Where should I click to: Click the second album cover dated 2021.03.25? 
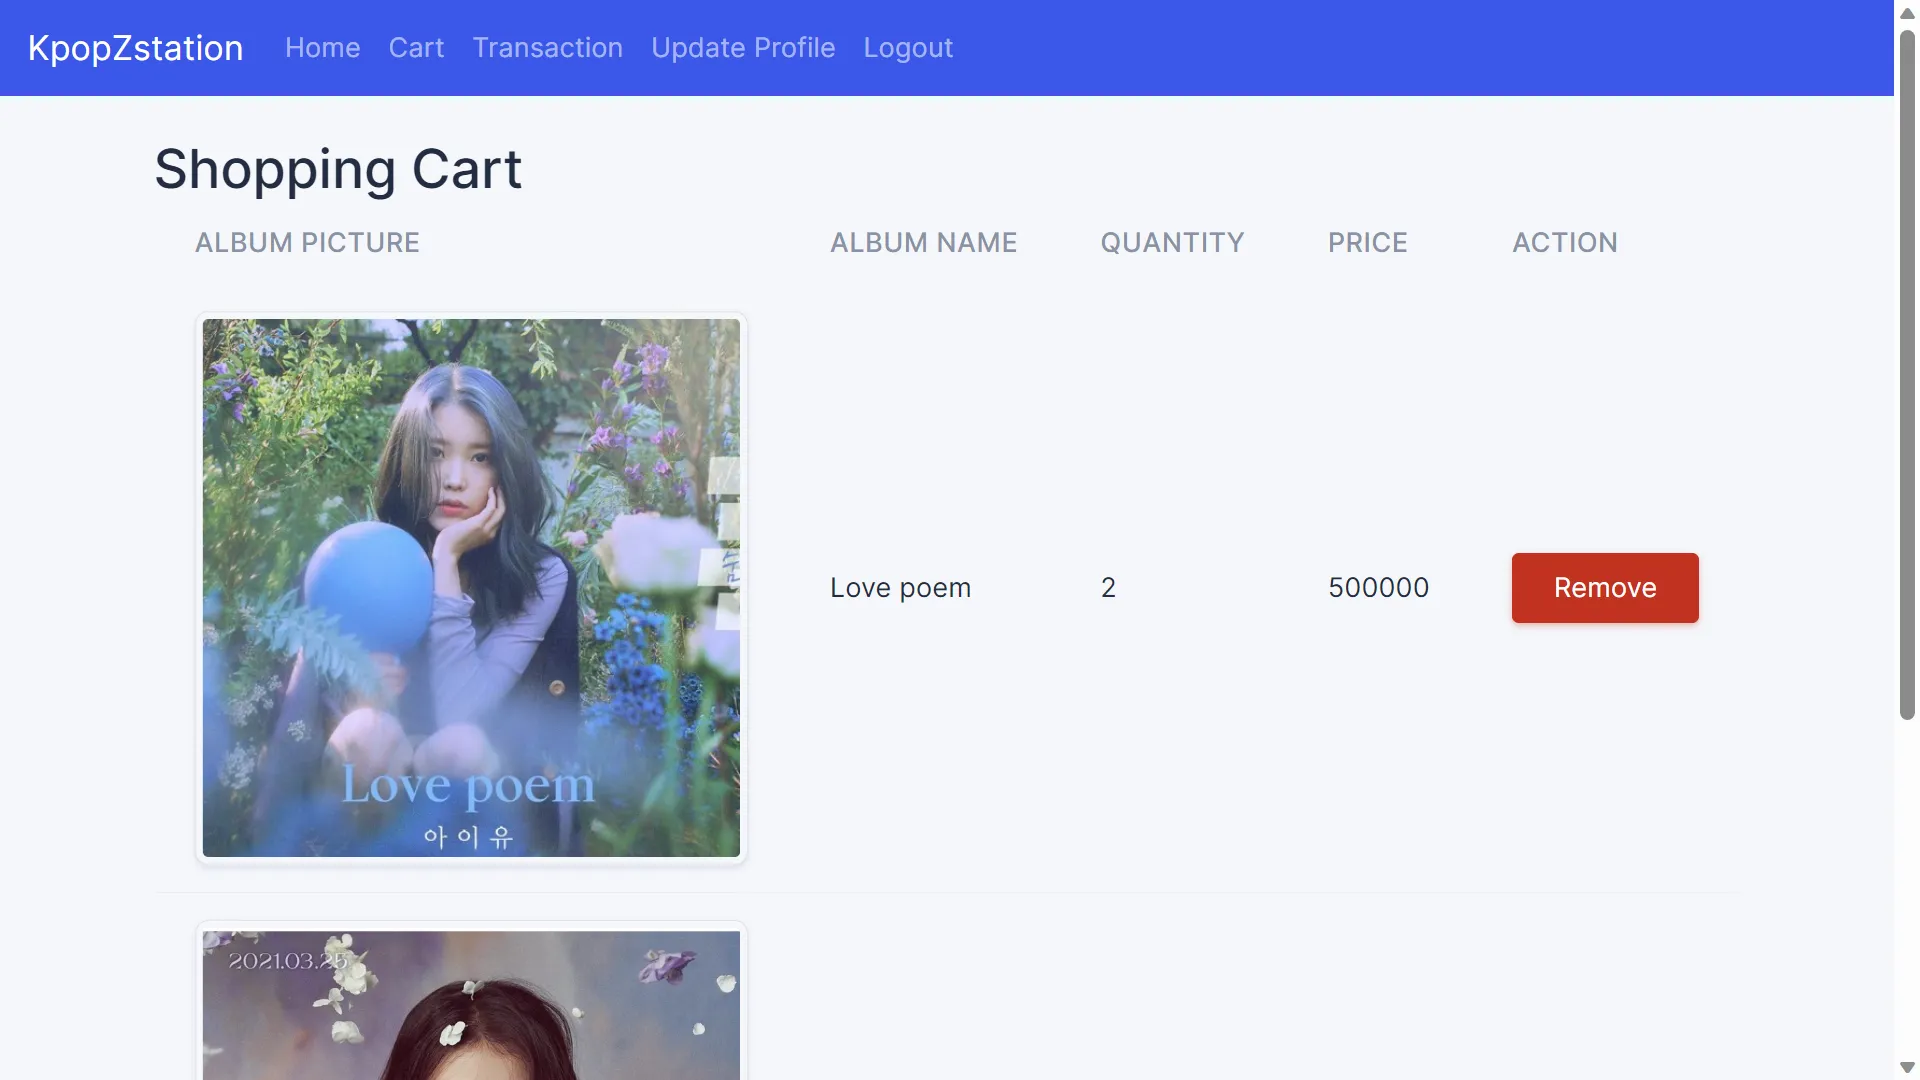coord(471,1005)
